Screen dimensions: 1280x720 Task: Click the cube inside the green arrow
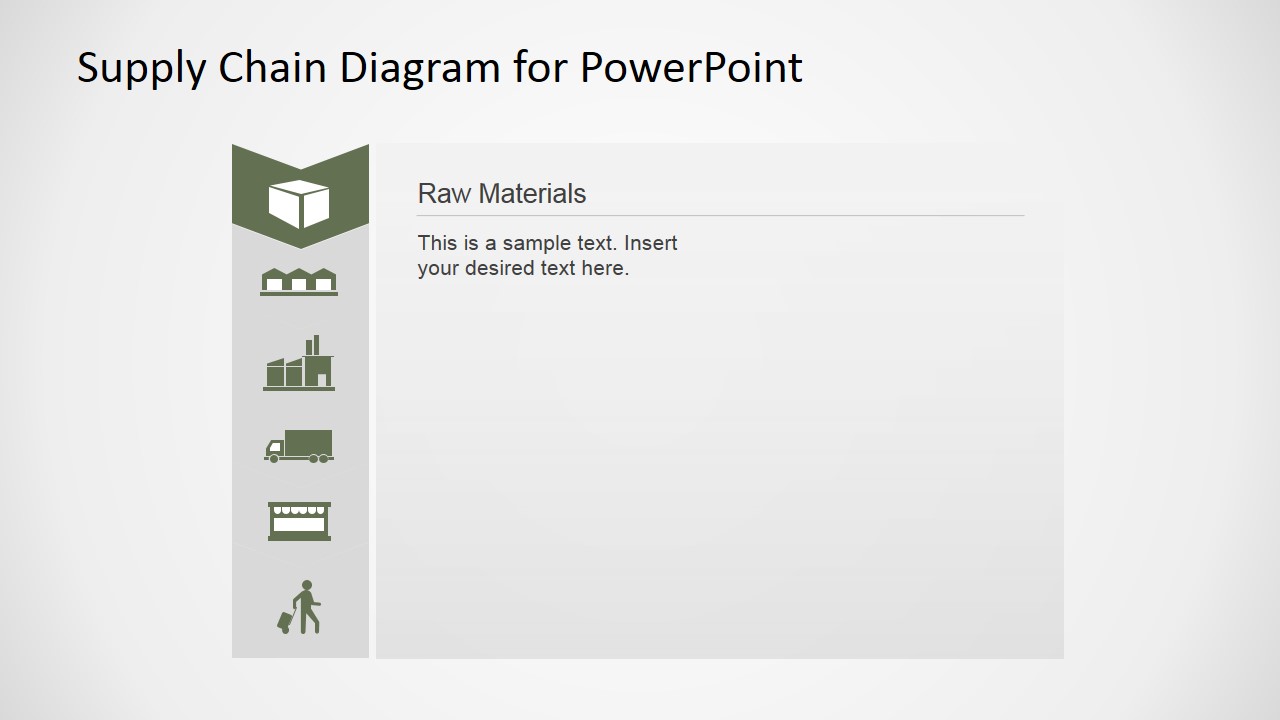click(x=300, y=203)
